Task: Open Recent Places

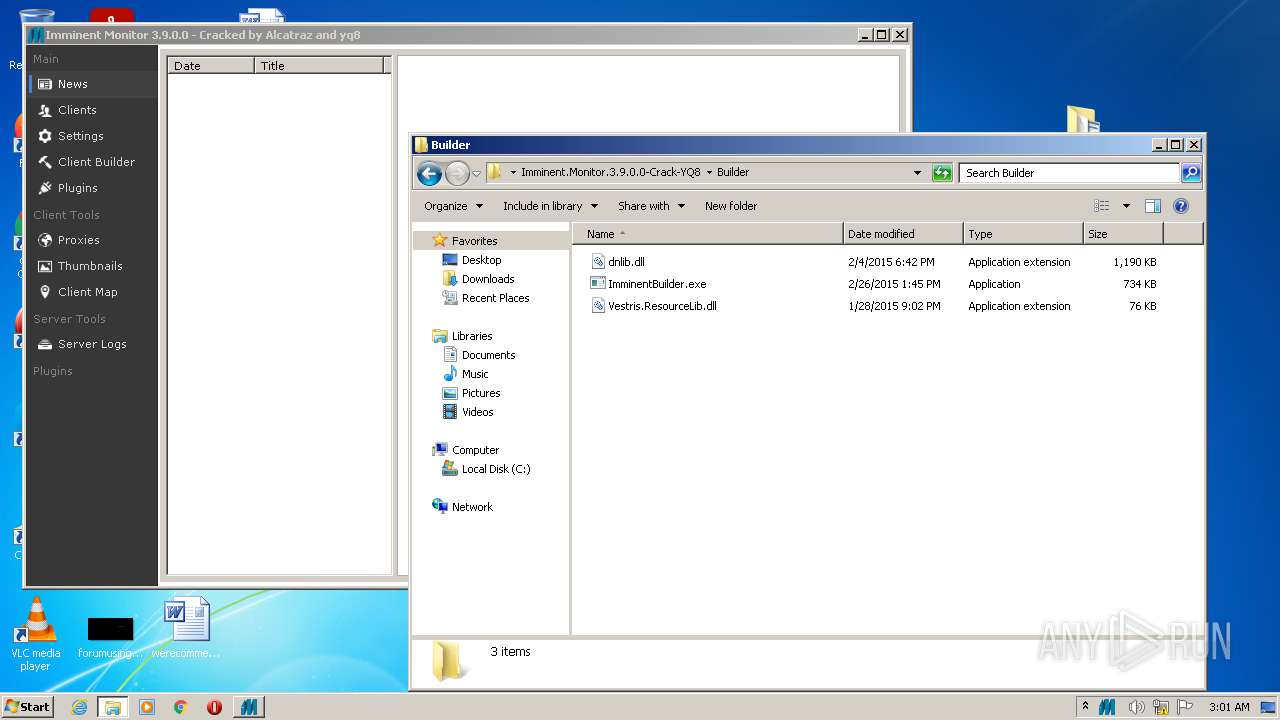Action: coord(495,298)
